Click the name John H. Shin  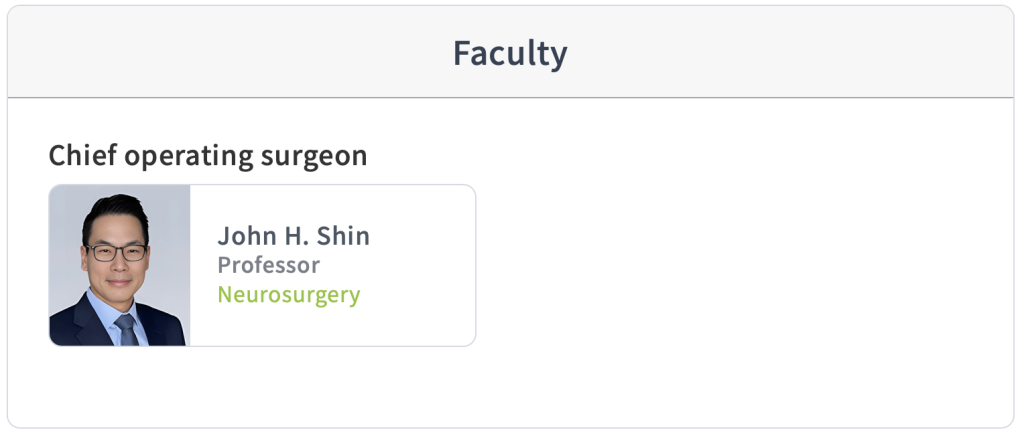pos(293,236)
